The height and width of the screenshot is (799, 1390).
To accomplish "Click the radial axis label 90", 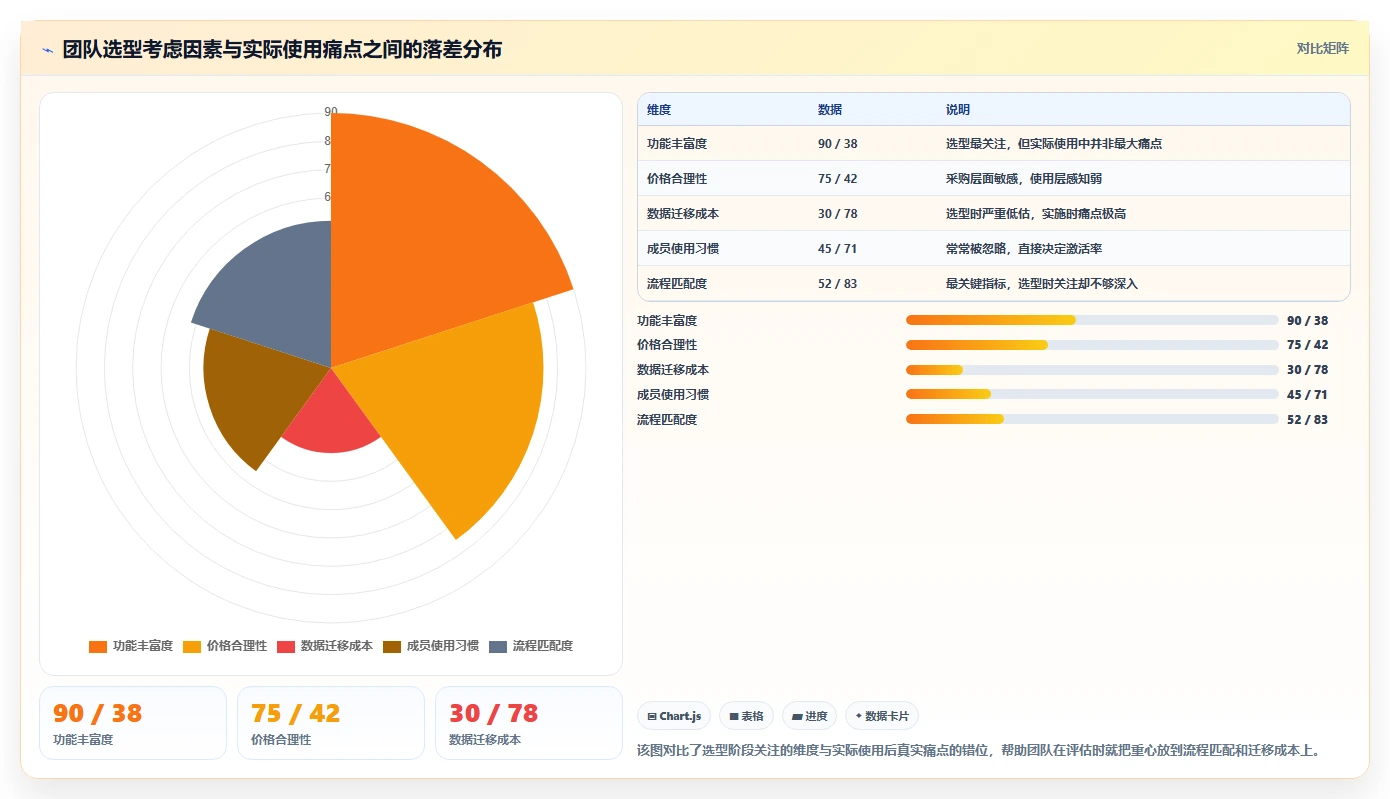I will click(331, 112).
